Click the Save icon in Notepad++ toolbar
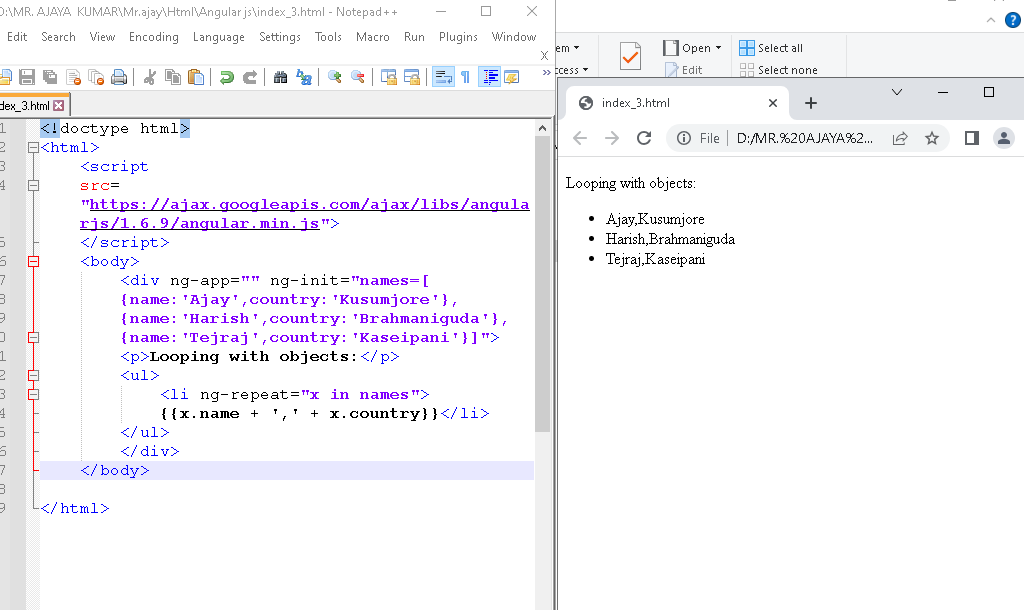This screenshot has height=610, width=1024. (27, 77)
